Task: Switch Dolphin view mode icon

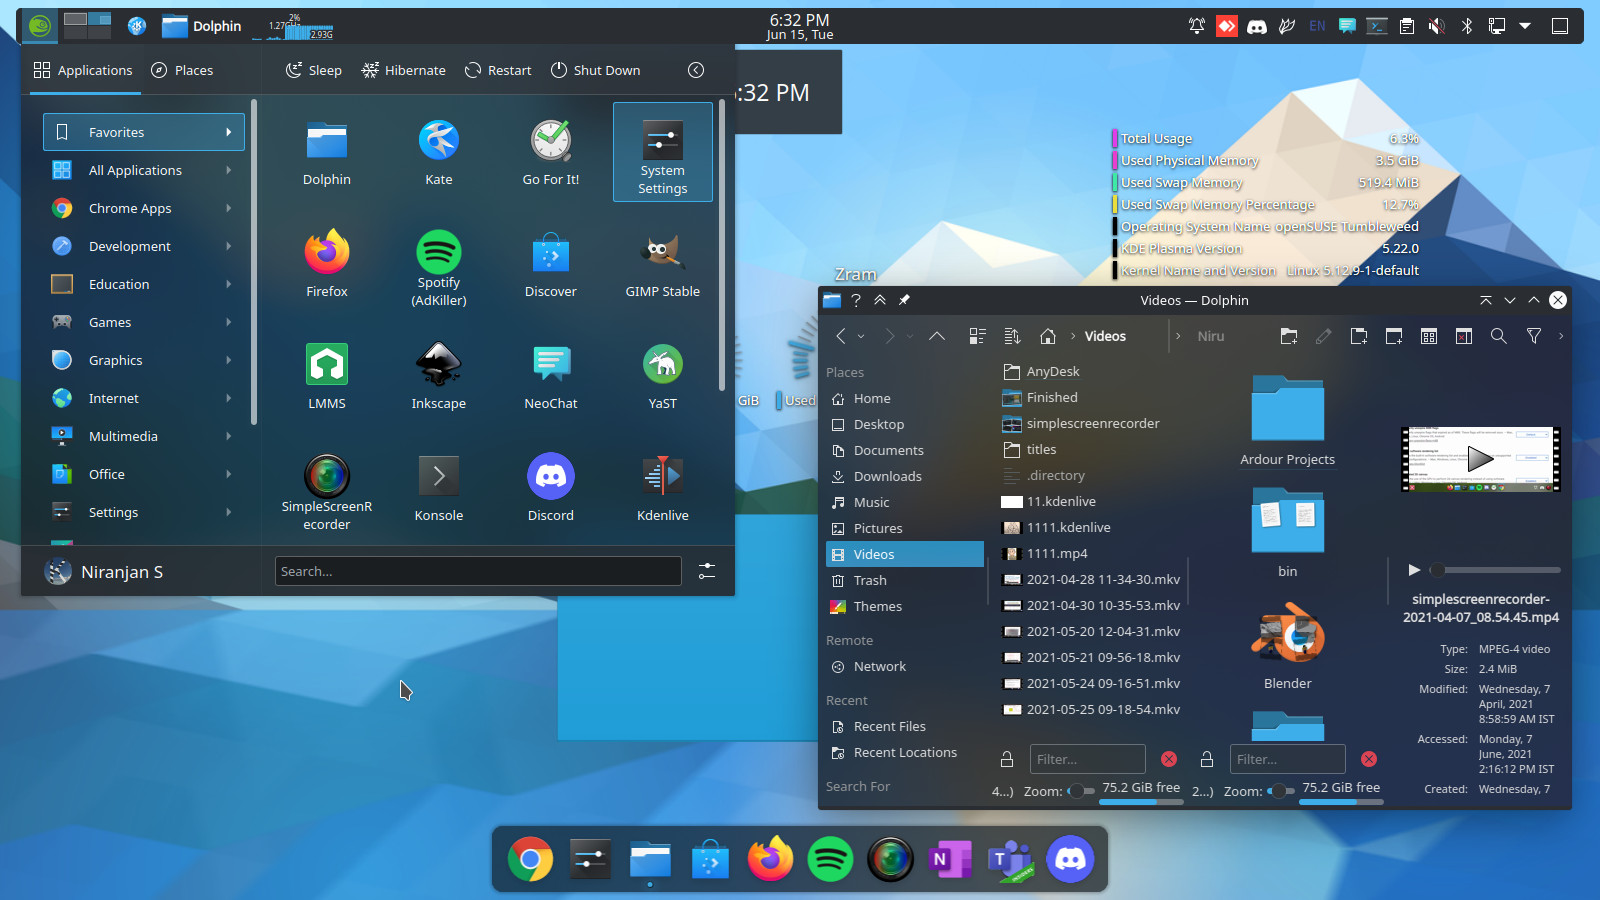Action: coord(977,336)
